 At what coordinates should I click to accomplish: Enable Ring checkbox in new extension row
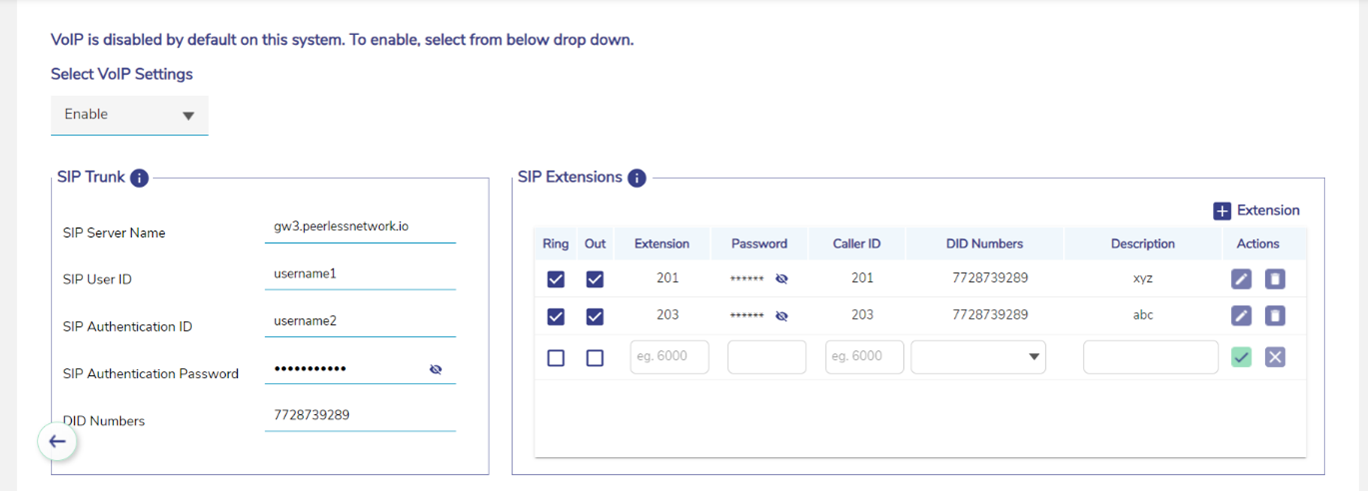point(556,357)
